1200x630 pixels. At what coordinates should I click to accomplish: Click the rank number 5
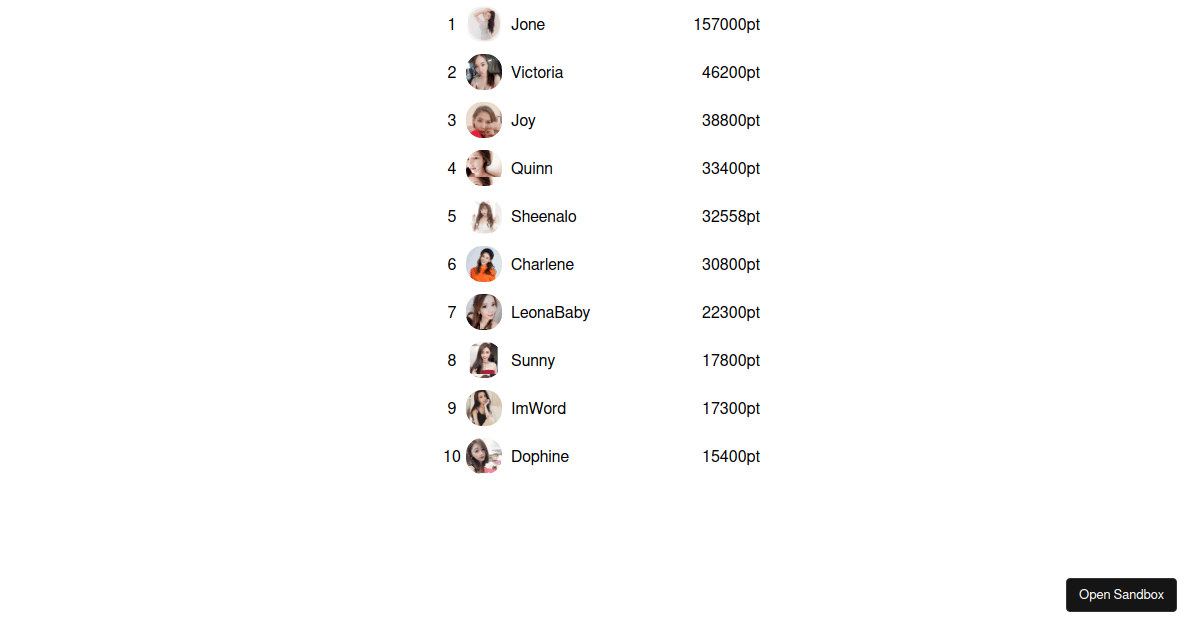(x=451, y=216)
